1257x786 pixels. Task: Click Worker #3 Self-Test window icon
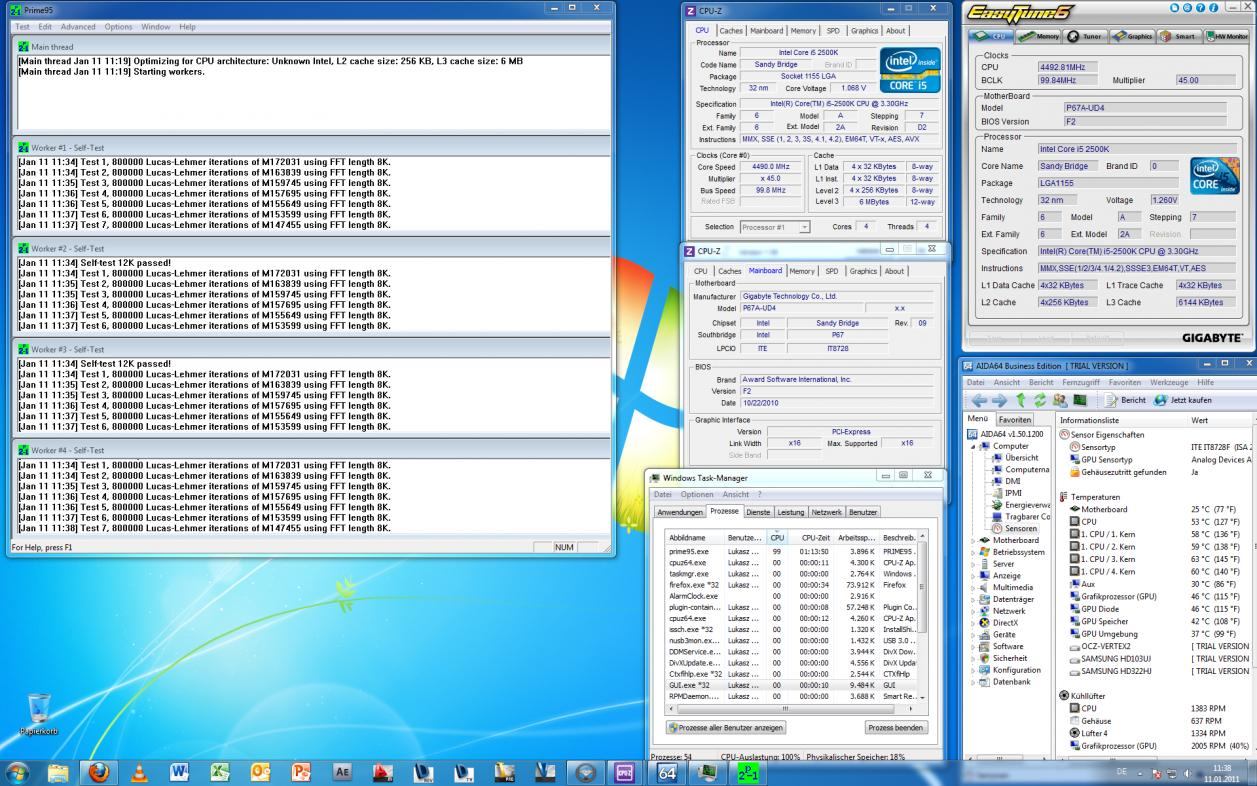[23, 349]
